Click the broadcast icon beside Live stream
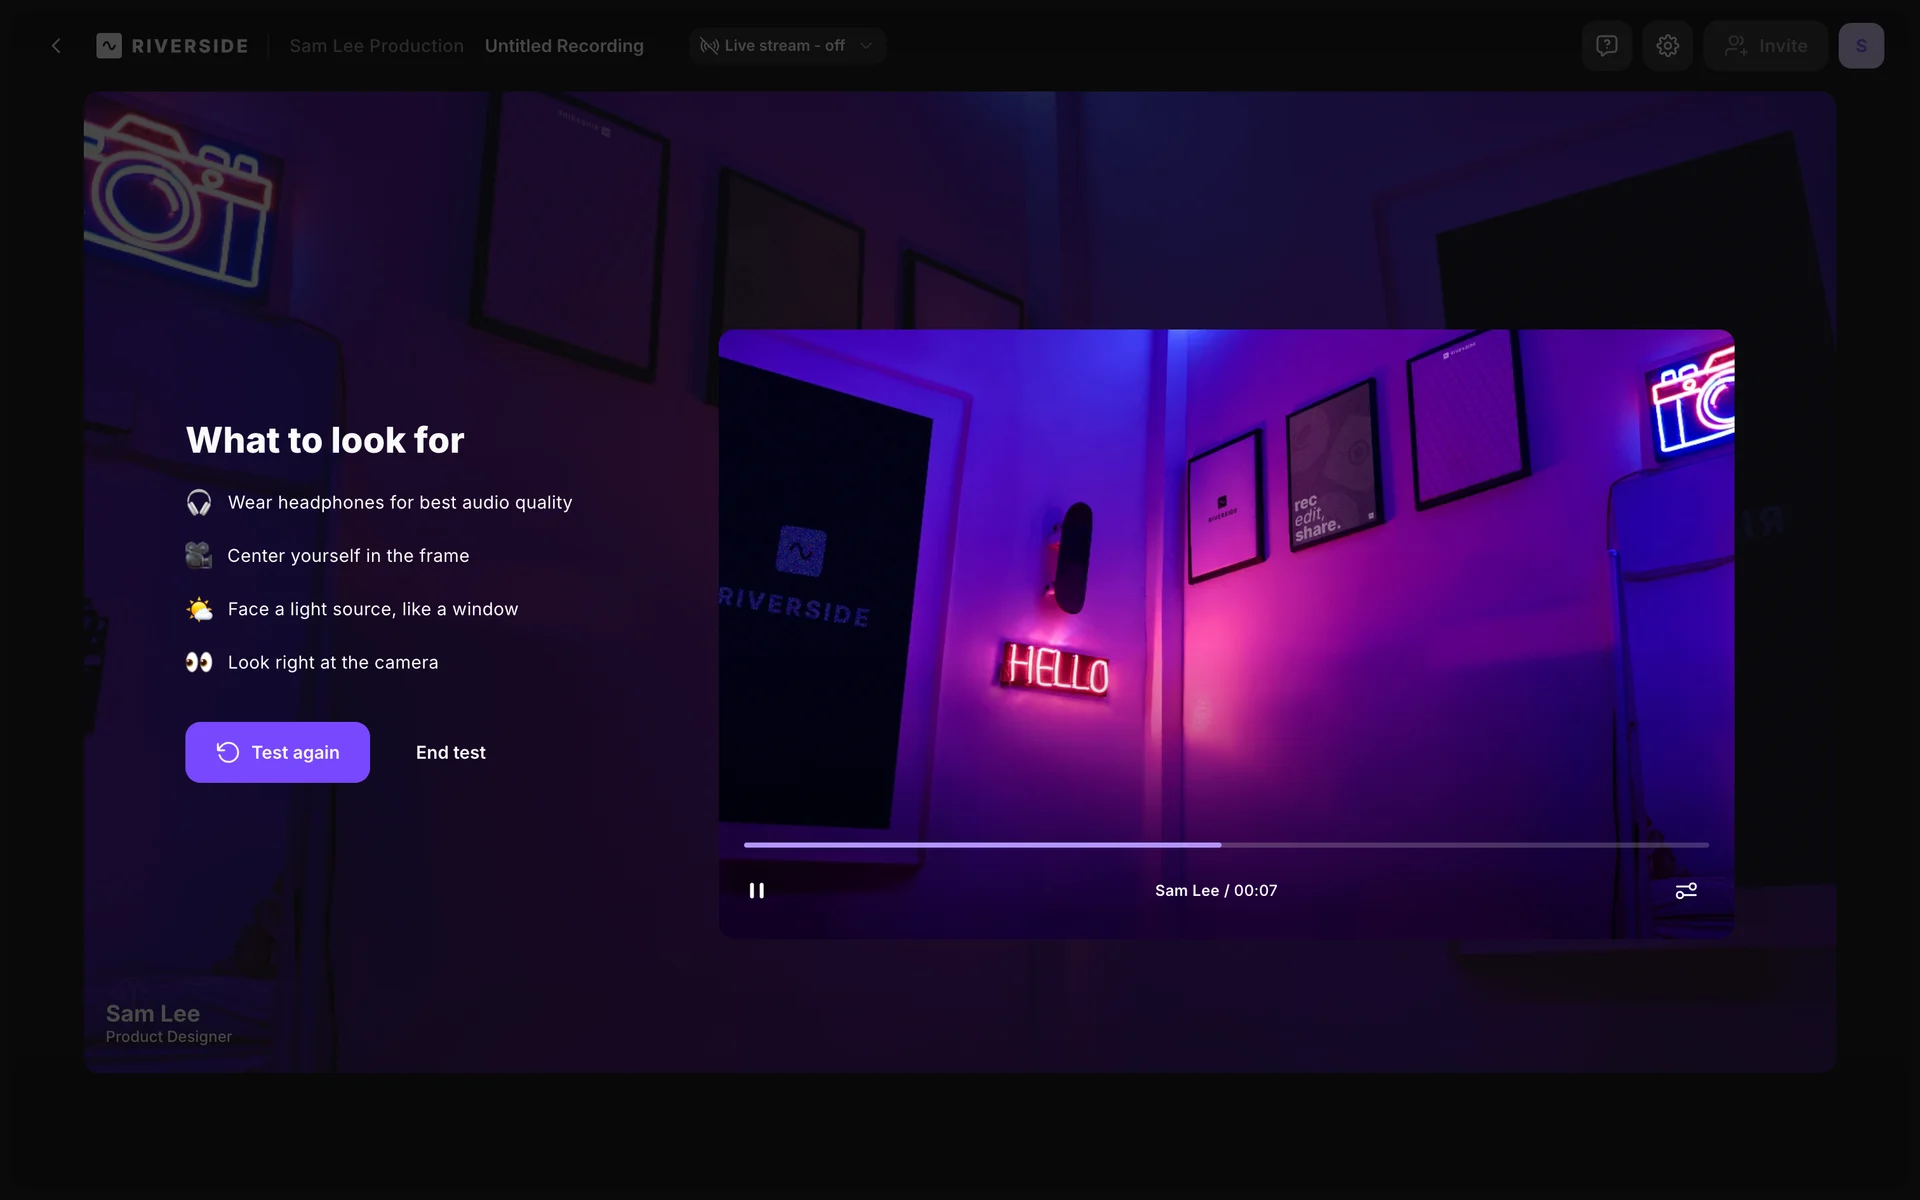 (709, 46)
